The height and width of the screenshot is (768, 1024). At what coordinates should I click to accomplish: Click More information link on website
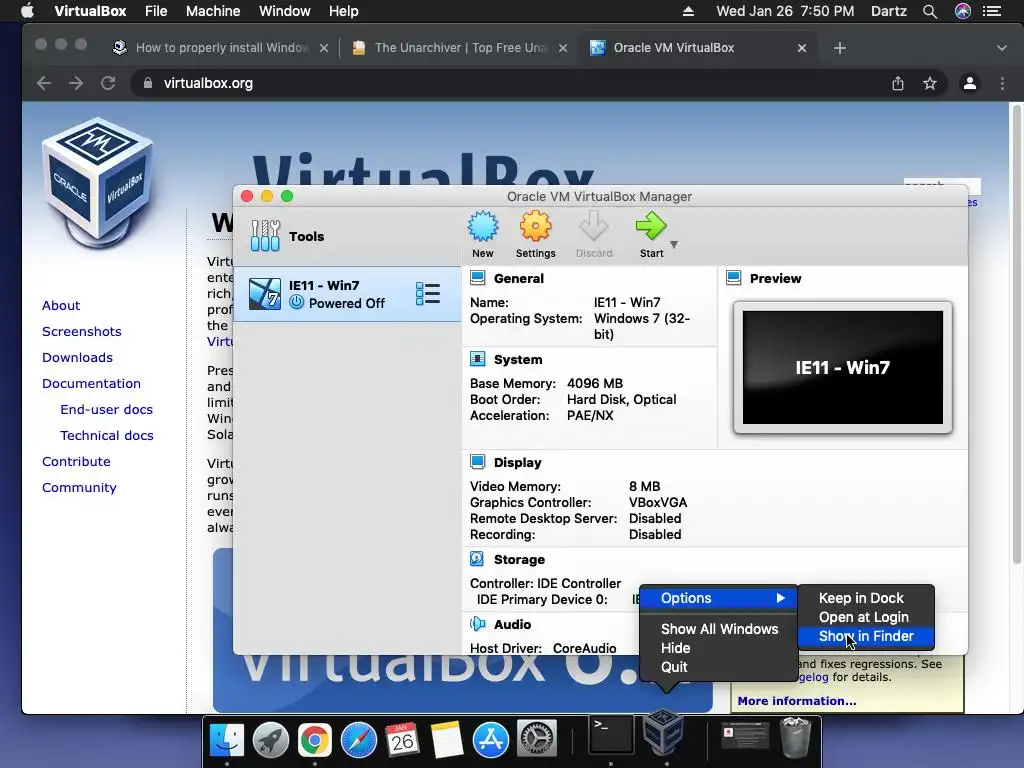797,701
